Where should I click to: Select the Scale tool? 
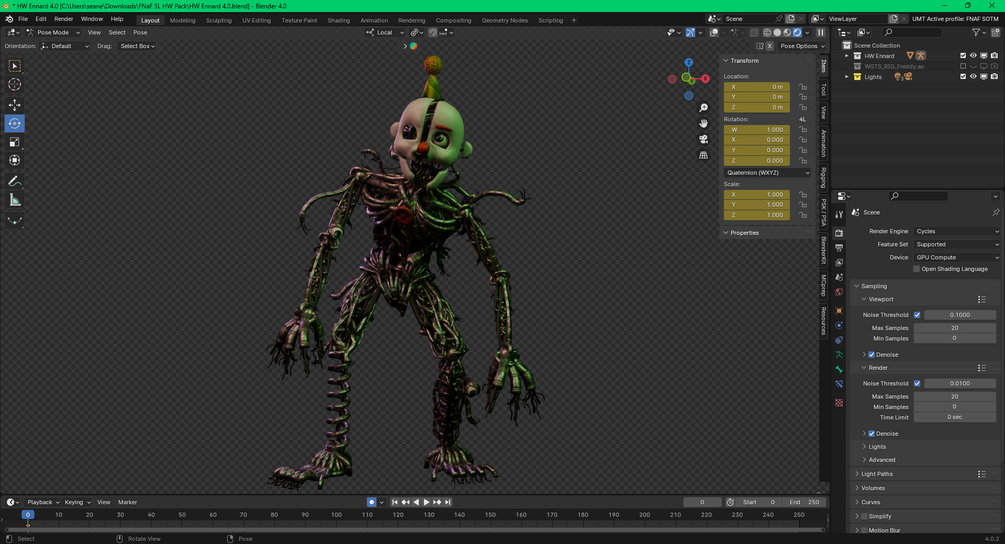[14, 142]
